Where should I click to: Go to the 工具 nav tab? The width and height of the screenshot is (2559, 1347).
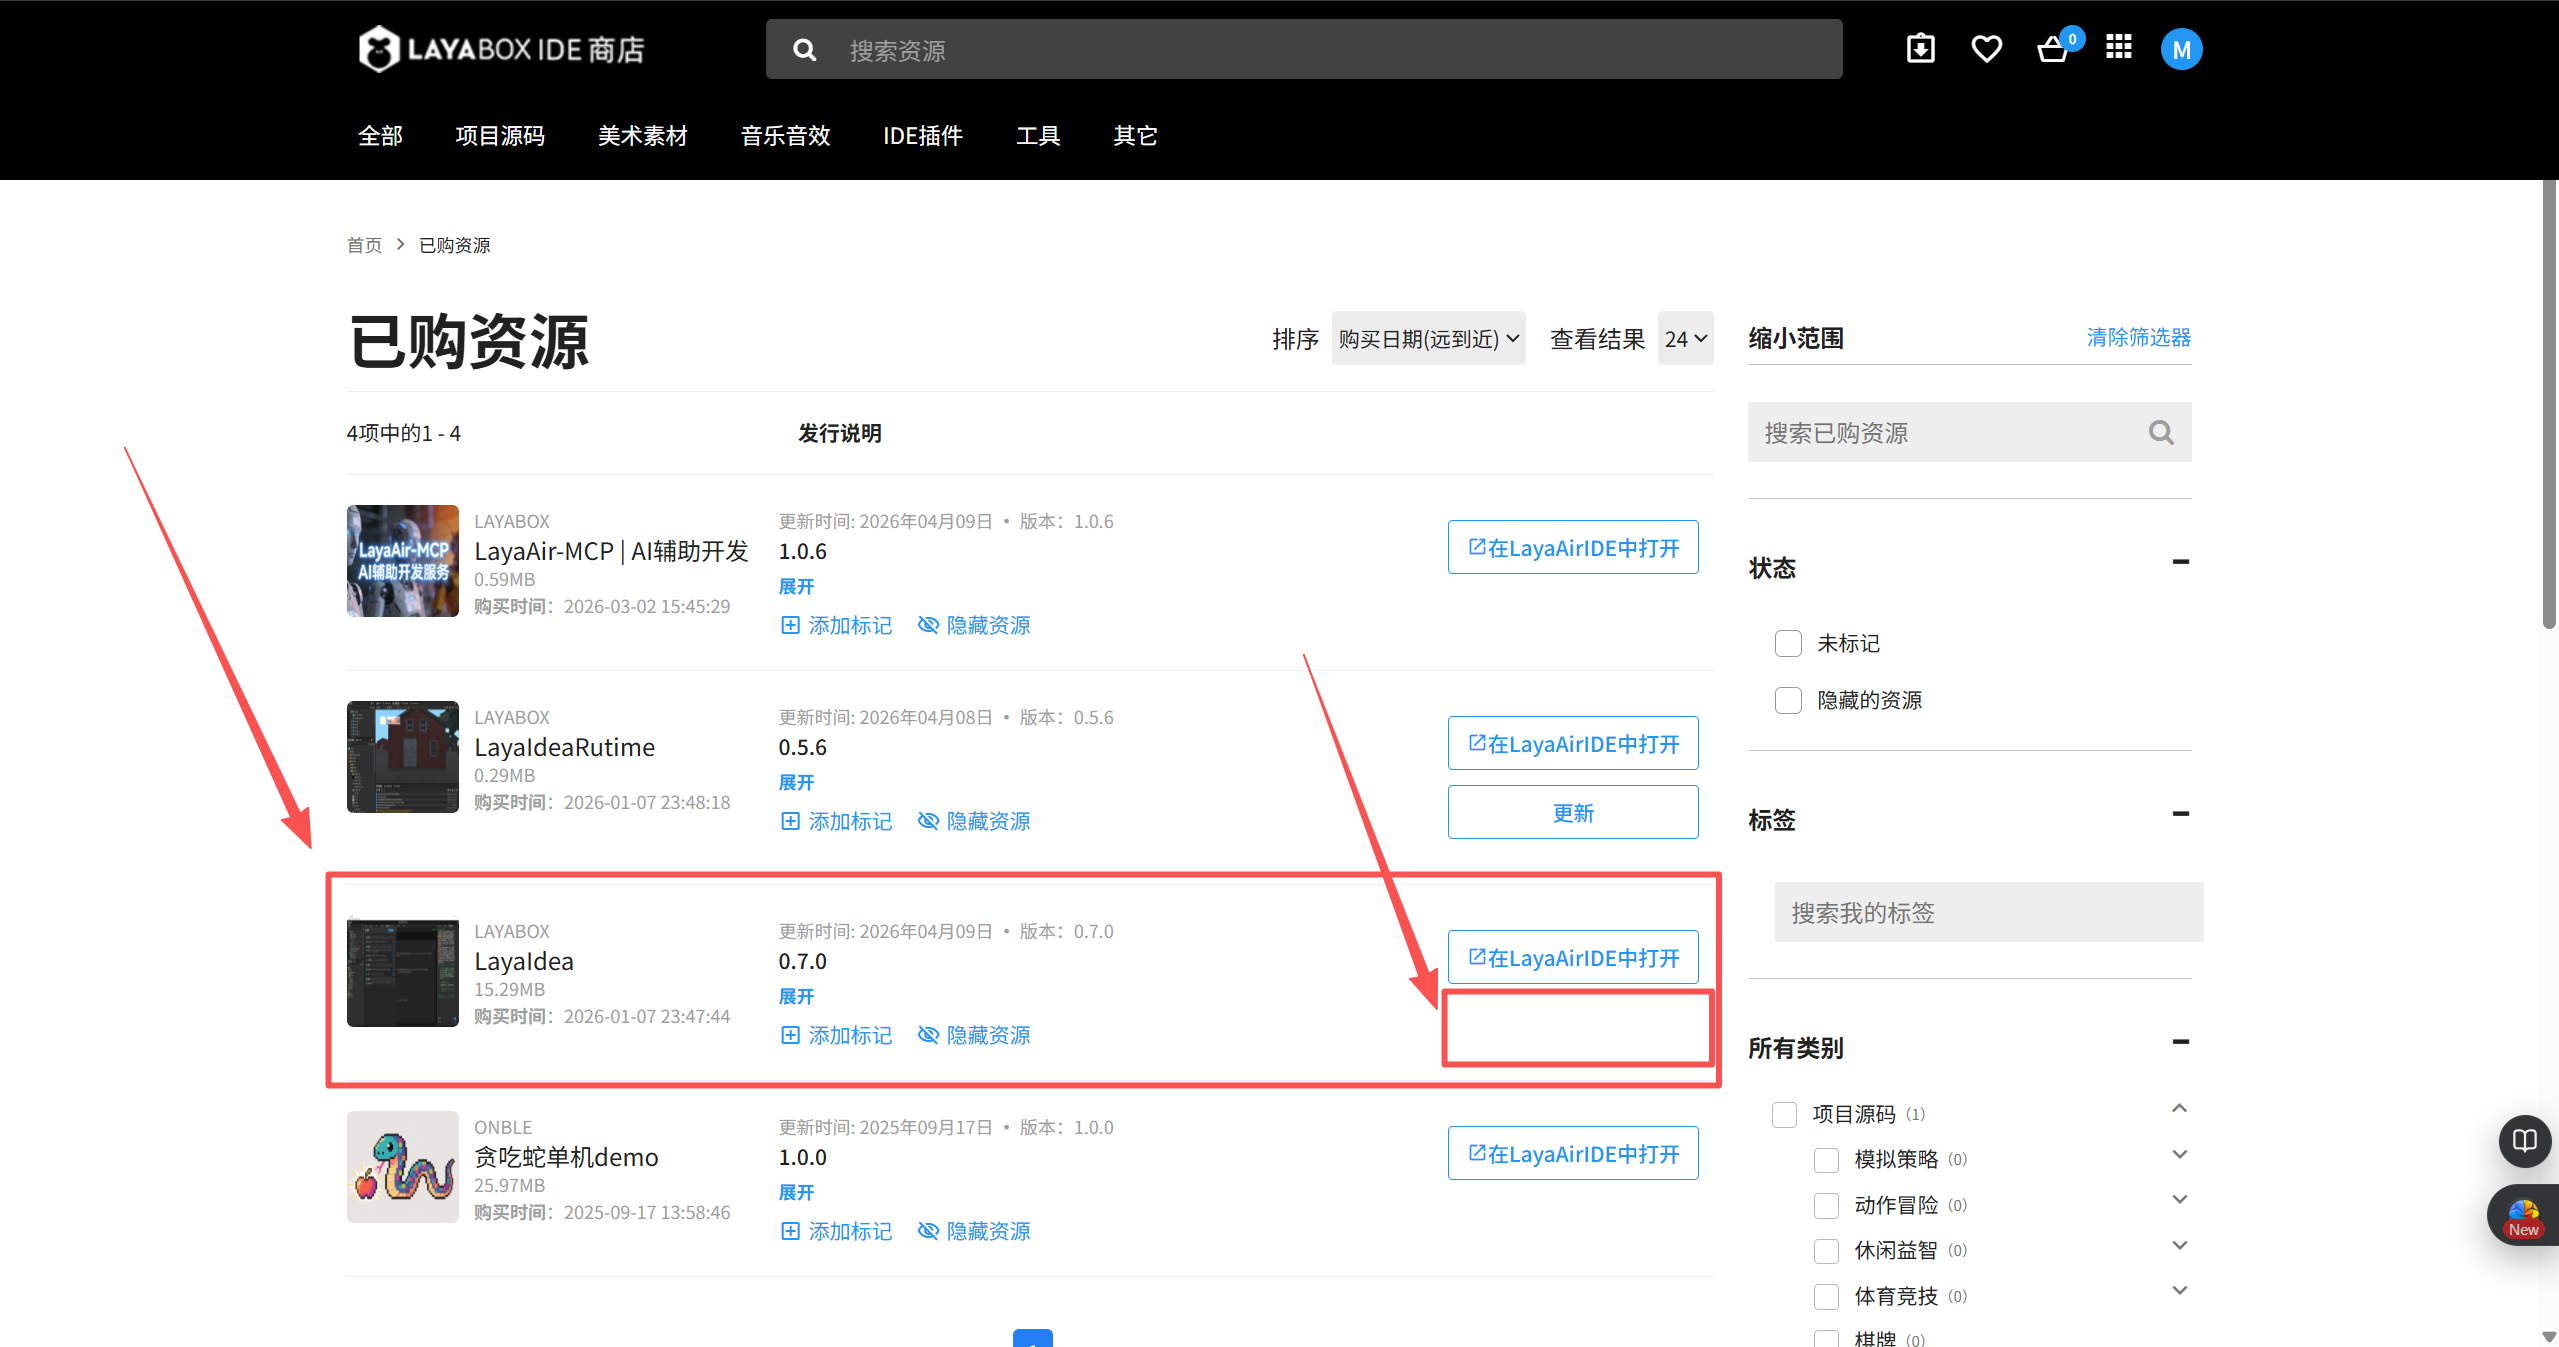[1038, 136]
